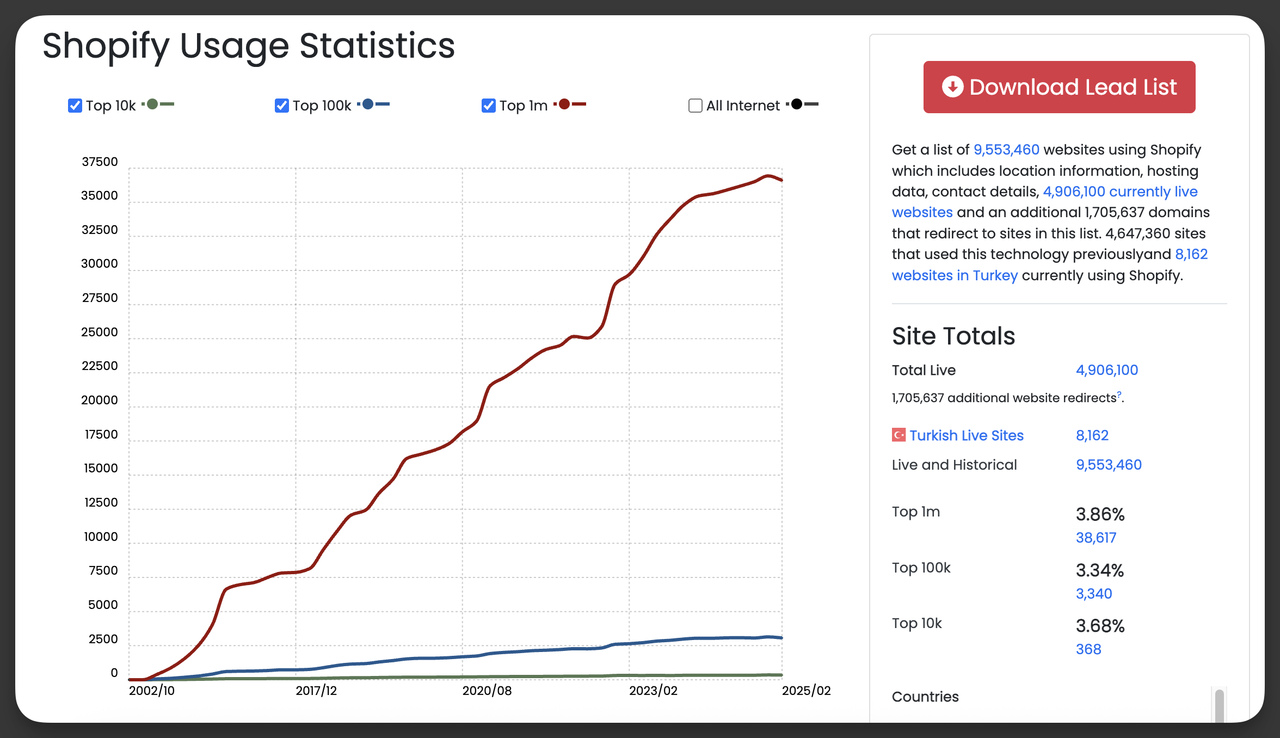Uncheck the Top 100k checkbox
This screenshot has width=1280, height=738.
click(282, 106)
